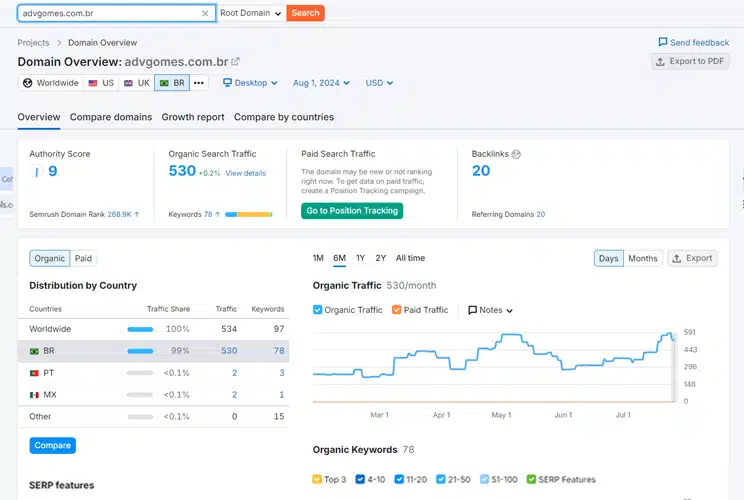The width and height of the screenshot is (744, 500).
Task: Click MX keywords value 1
Action: pos(282,395)
